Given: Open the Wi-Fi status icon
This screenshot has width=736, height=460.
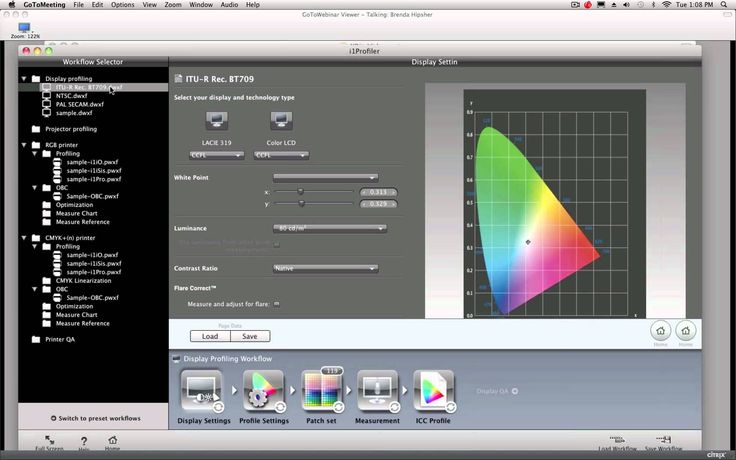Looking at the screenshot, I should [x=666, y=5].
